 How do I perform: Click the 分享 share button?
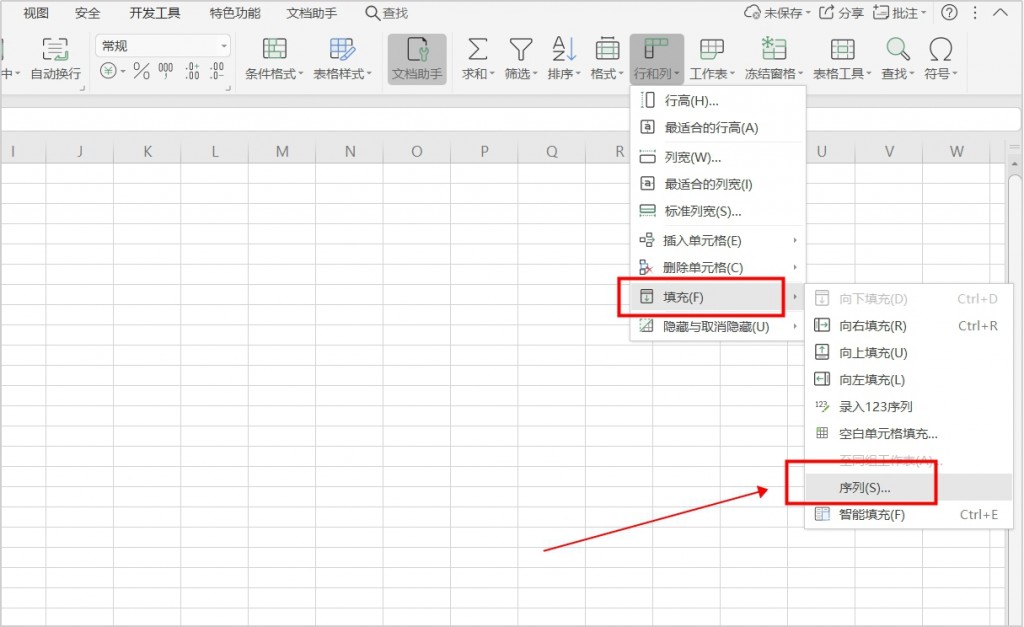tap(841, 12)
